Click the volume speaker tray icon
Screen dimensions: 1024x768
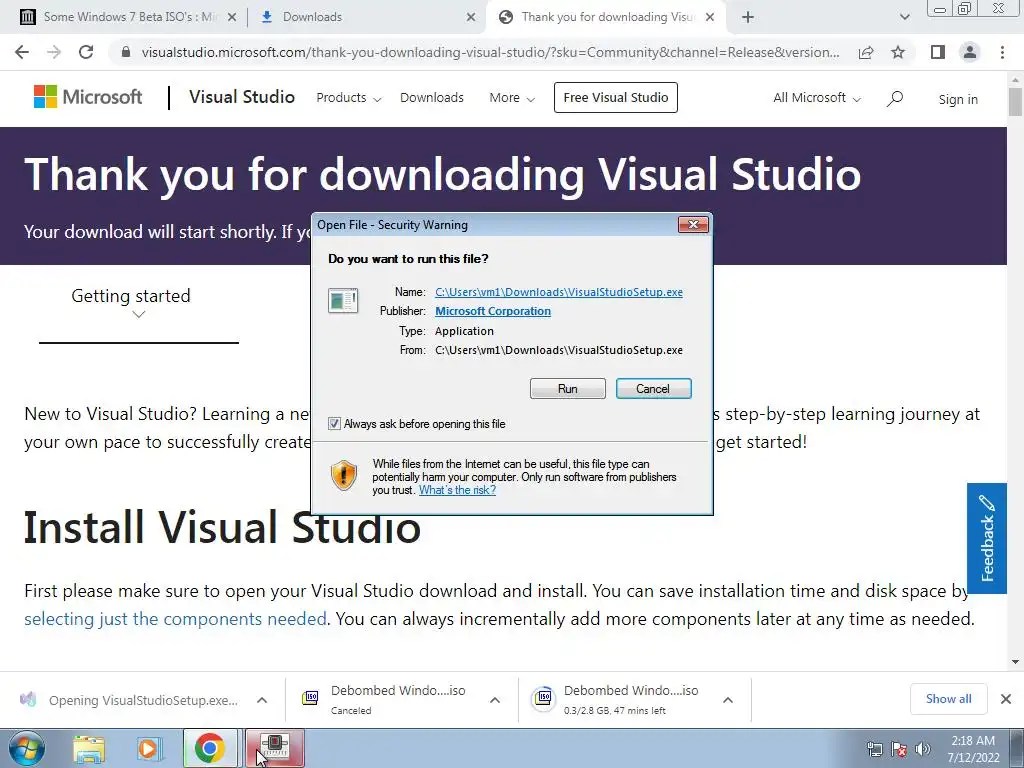coord(923,750)
